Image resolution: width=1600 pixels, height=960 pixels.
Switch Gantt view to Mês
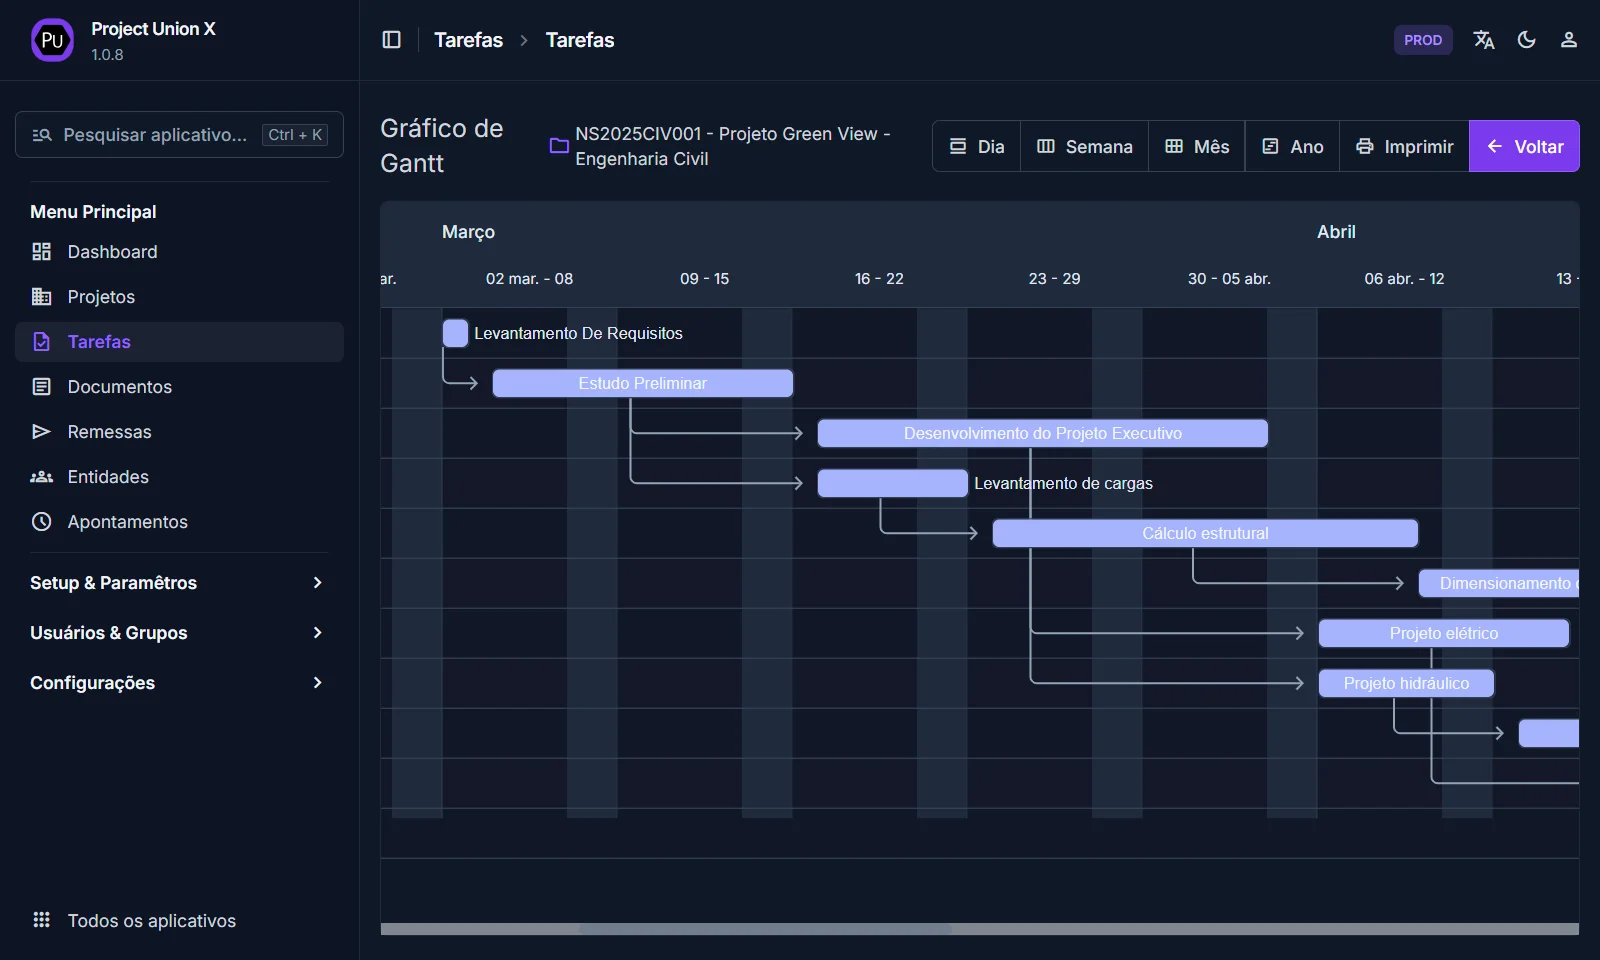[1196, 147]
